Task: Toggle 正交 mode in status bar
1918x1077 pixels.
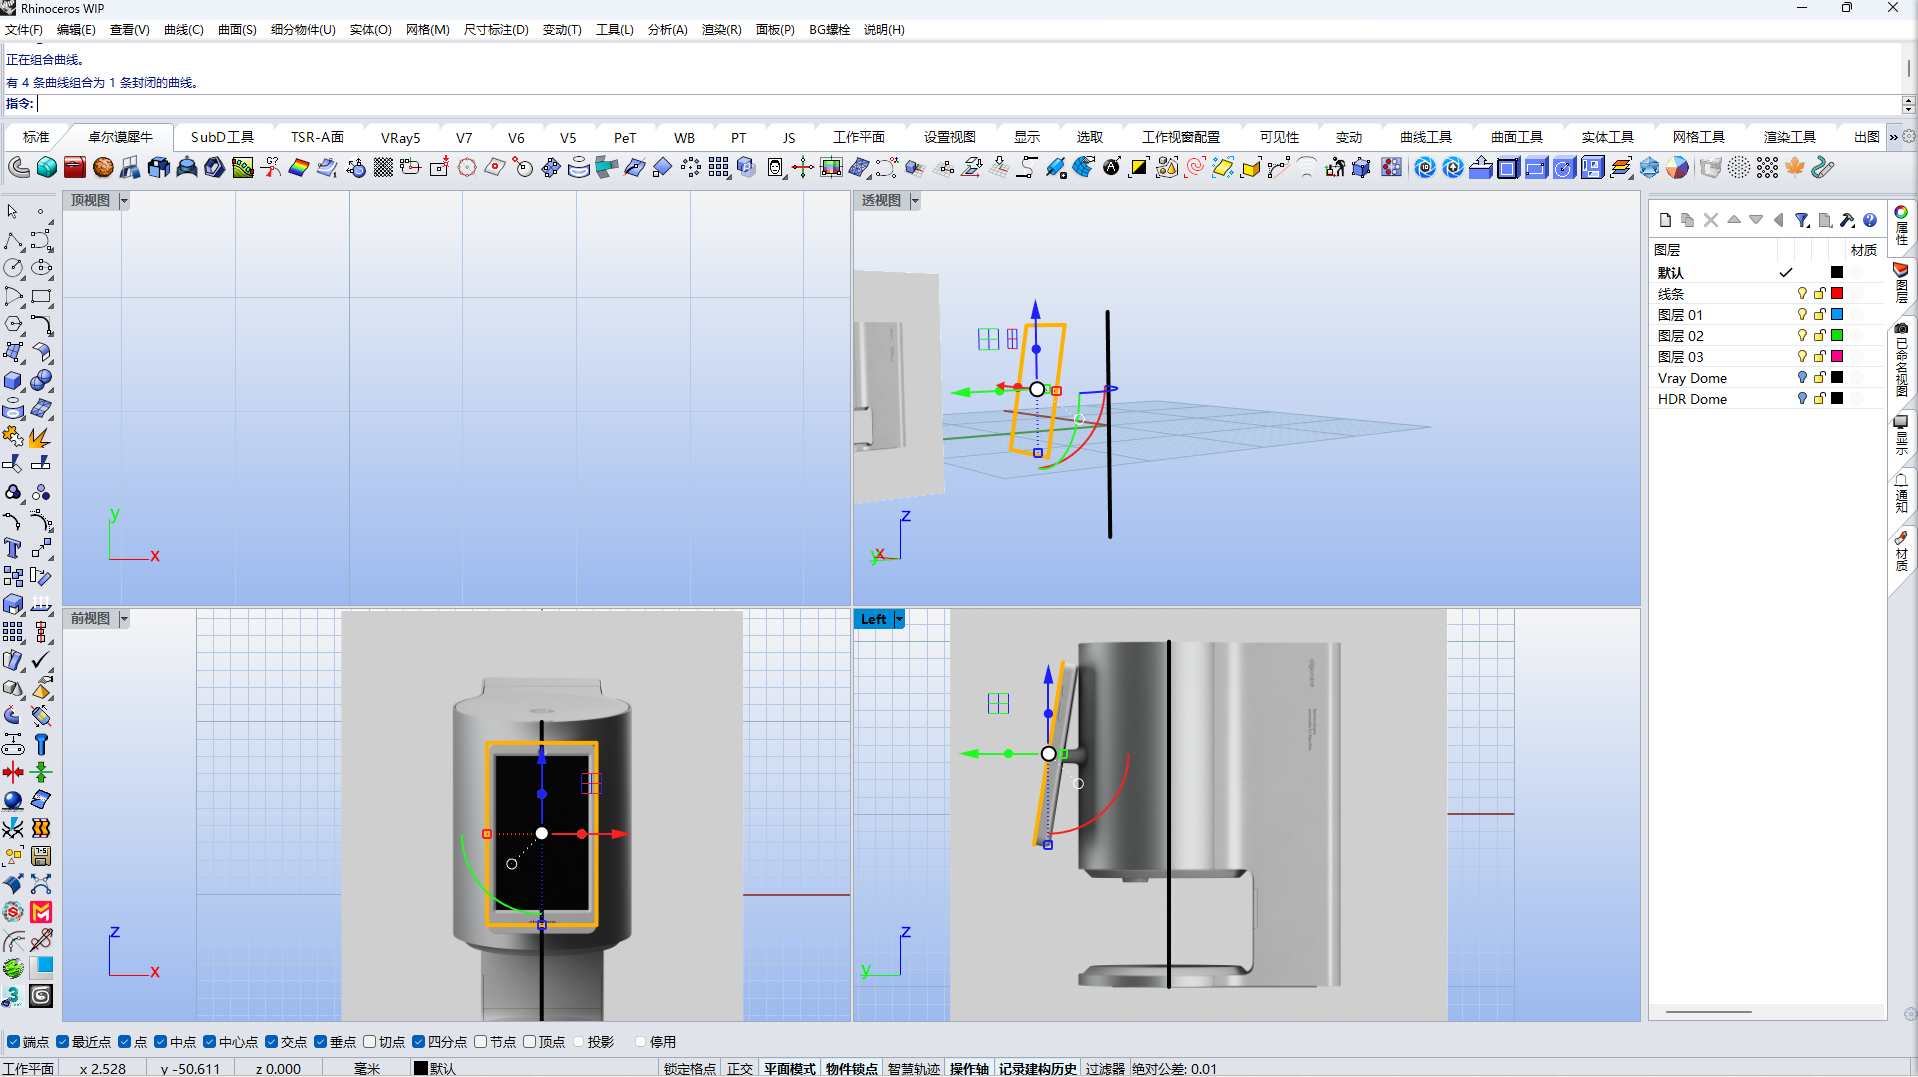Action: pos(739,1069)
